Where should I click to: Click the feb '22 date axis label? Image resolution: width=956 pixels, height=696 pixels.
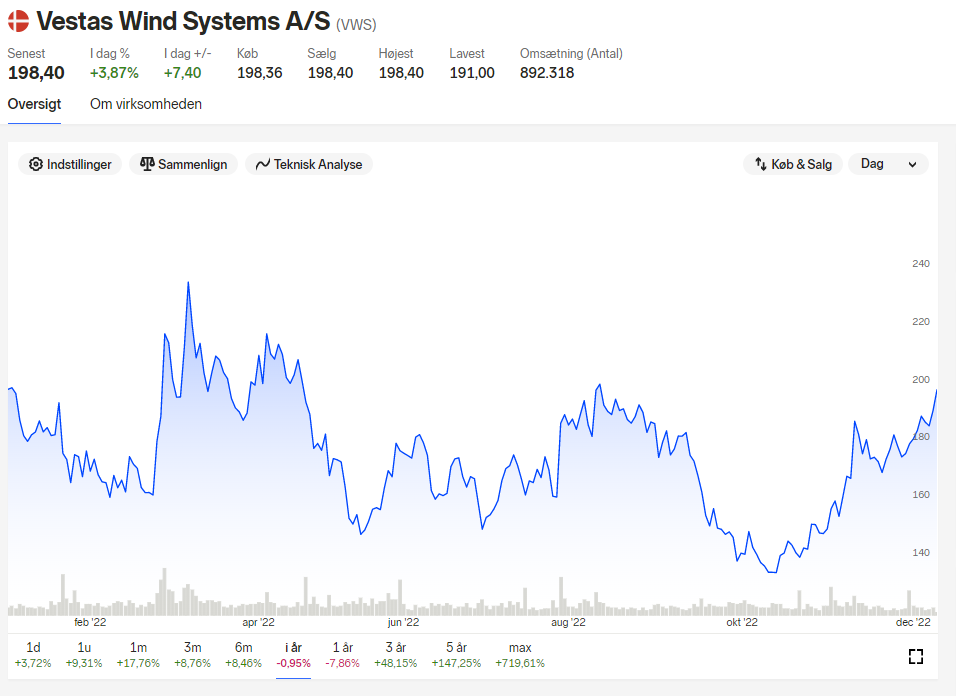click(90, 622)
